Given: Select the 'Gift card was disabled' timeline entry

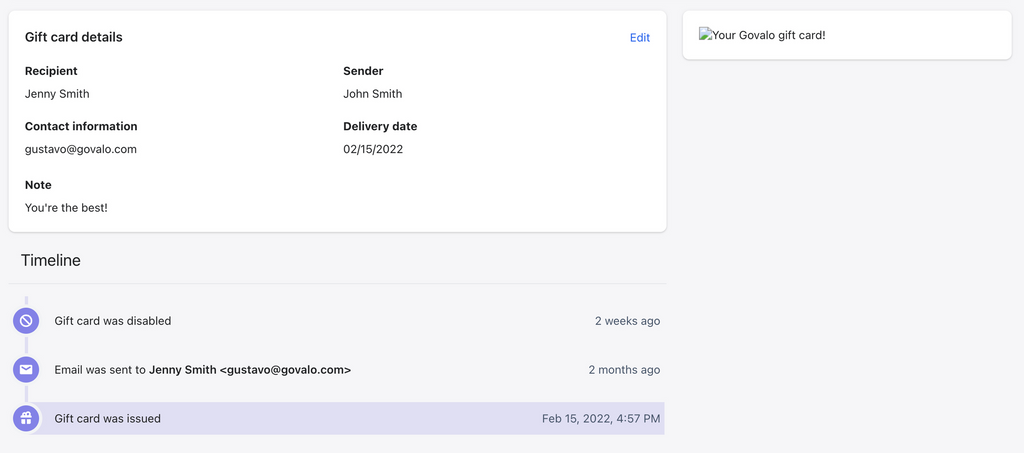Looking at the screenshot, I should click(112, 321).
